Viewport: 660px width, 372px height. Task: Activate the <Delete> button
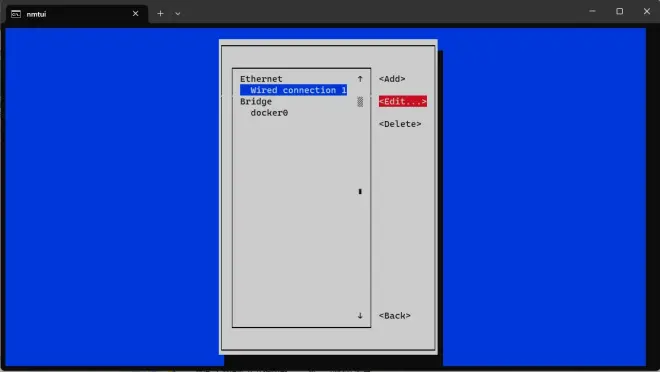point(400,124)
